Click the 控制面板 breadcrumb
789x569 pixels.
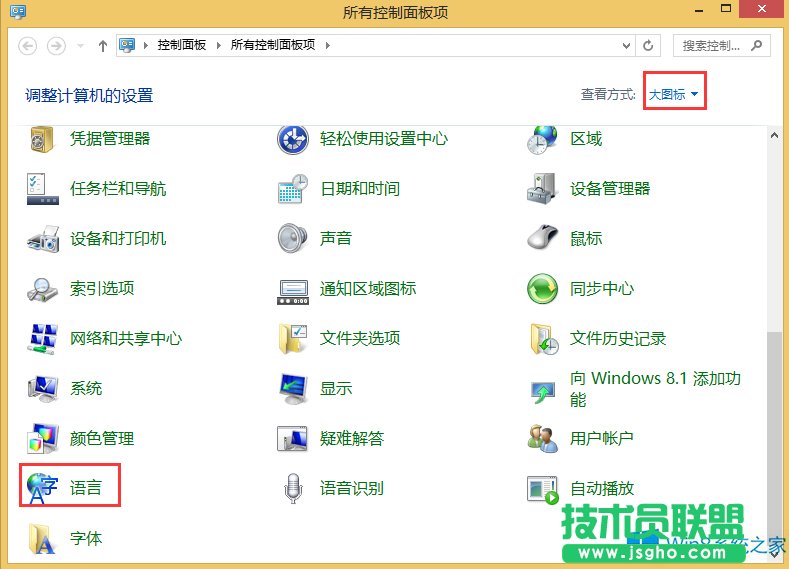point(182,45)
